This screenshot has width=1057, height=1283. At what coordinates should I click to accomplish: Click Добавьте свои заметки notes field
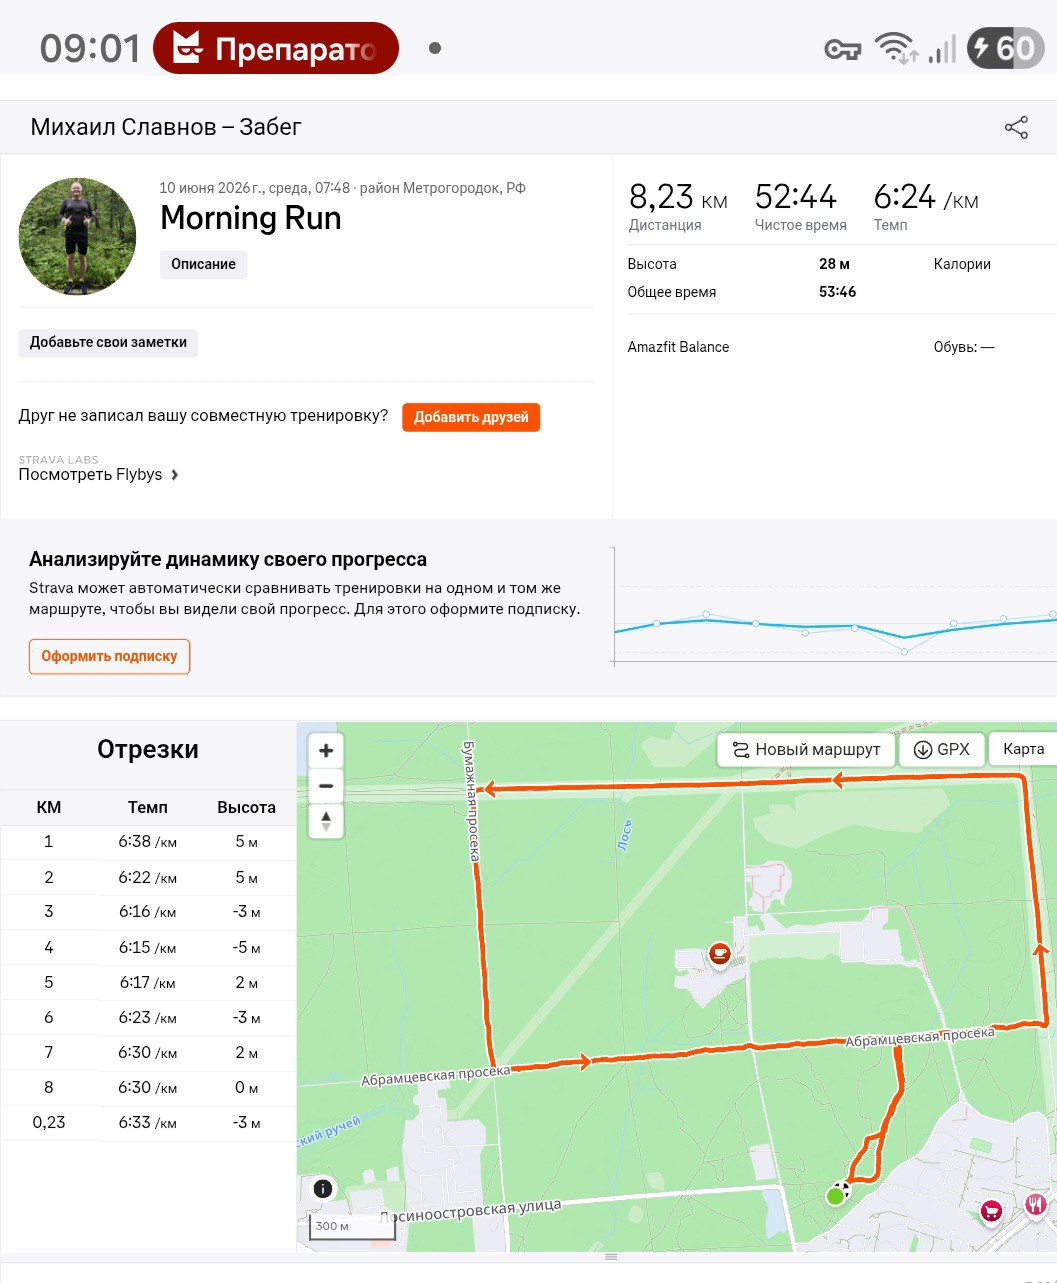tap(108, 342)
